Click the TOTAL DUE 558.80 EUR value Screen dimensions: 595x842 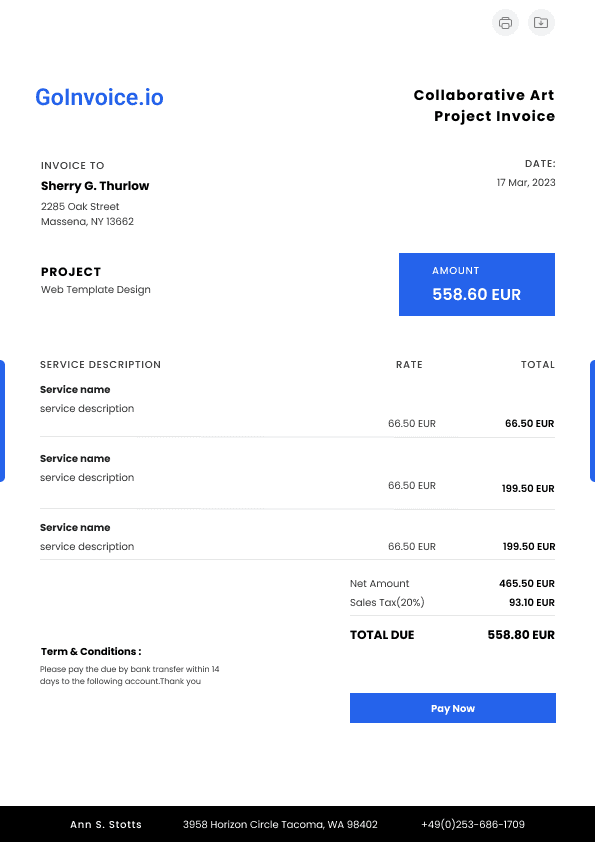click(521, 635)
